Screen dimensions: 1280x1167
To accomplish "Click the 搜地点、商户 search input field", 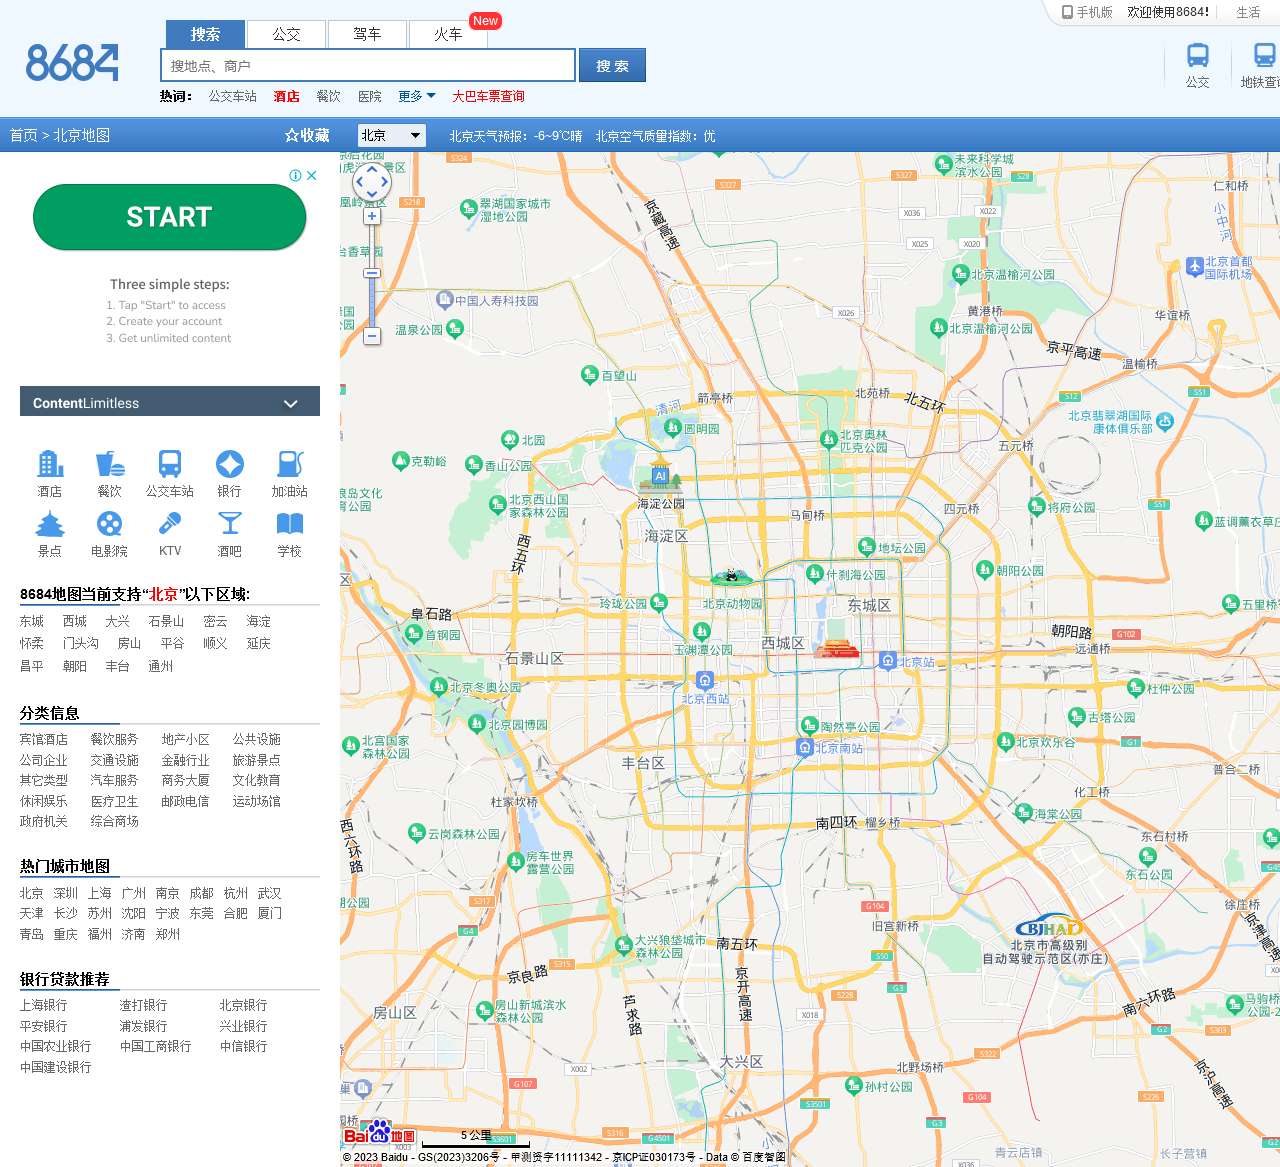I will coord(368,65).
